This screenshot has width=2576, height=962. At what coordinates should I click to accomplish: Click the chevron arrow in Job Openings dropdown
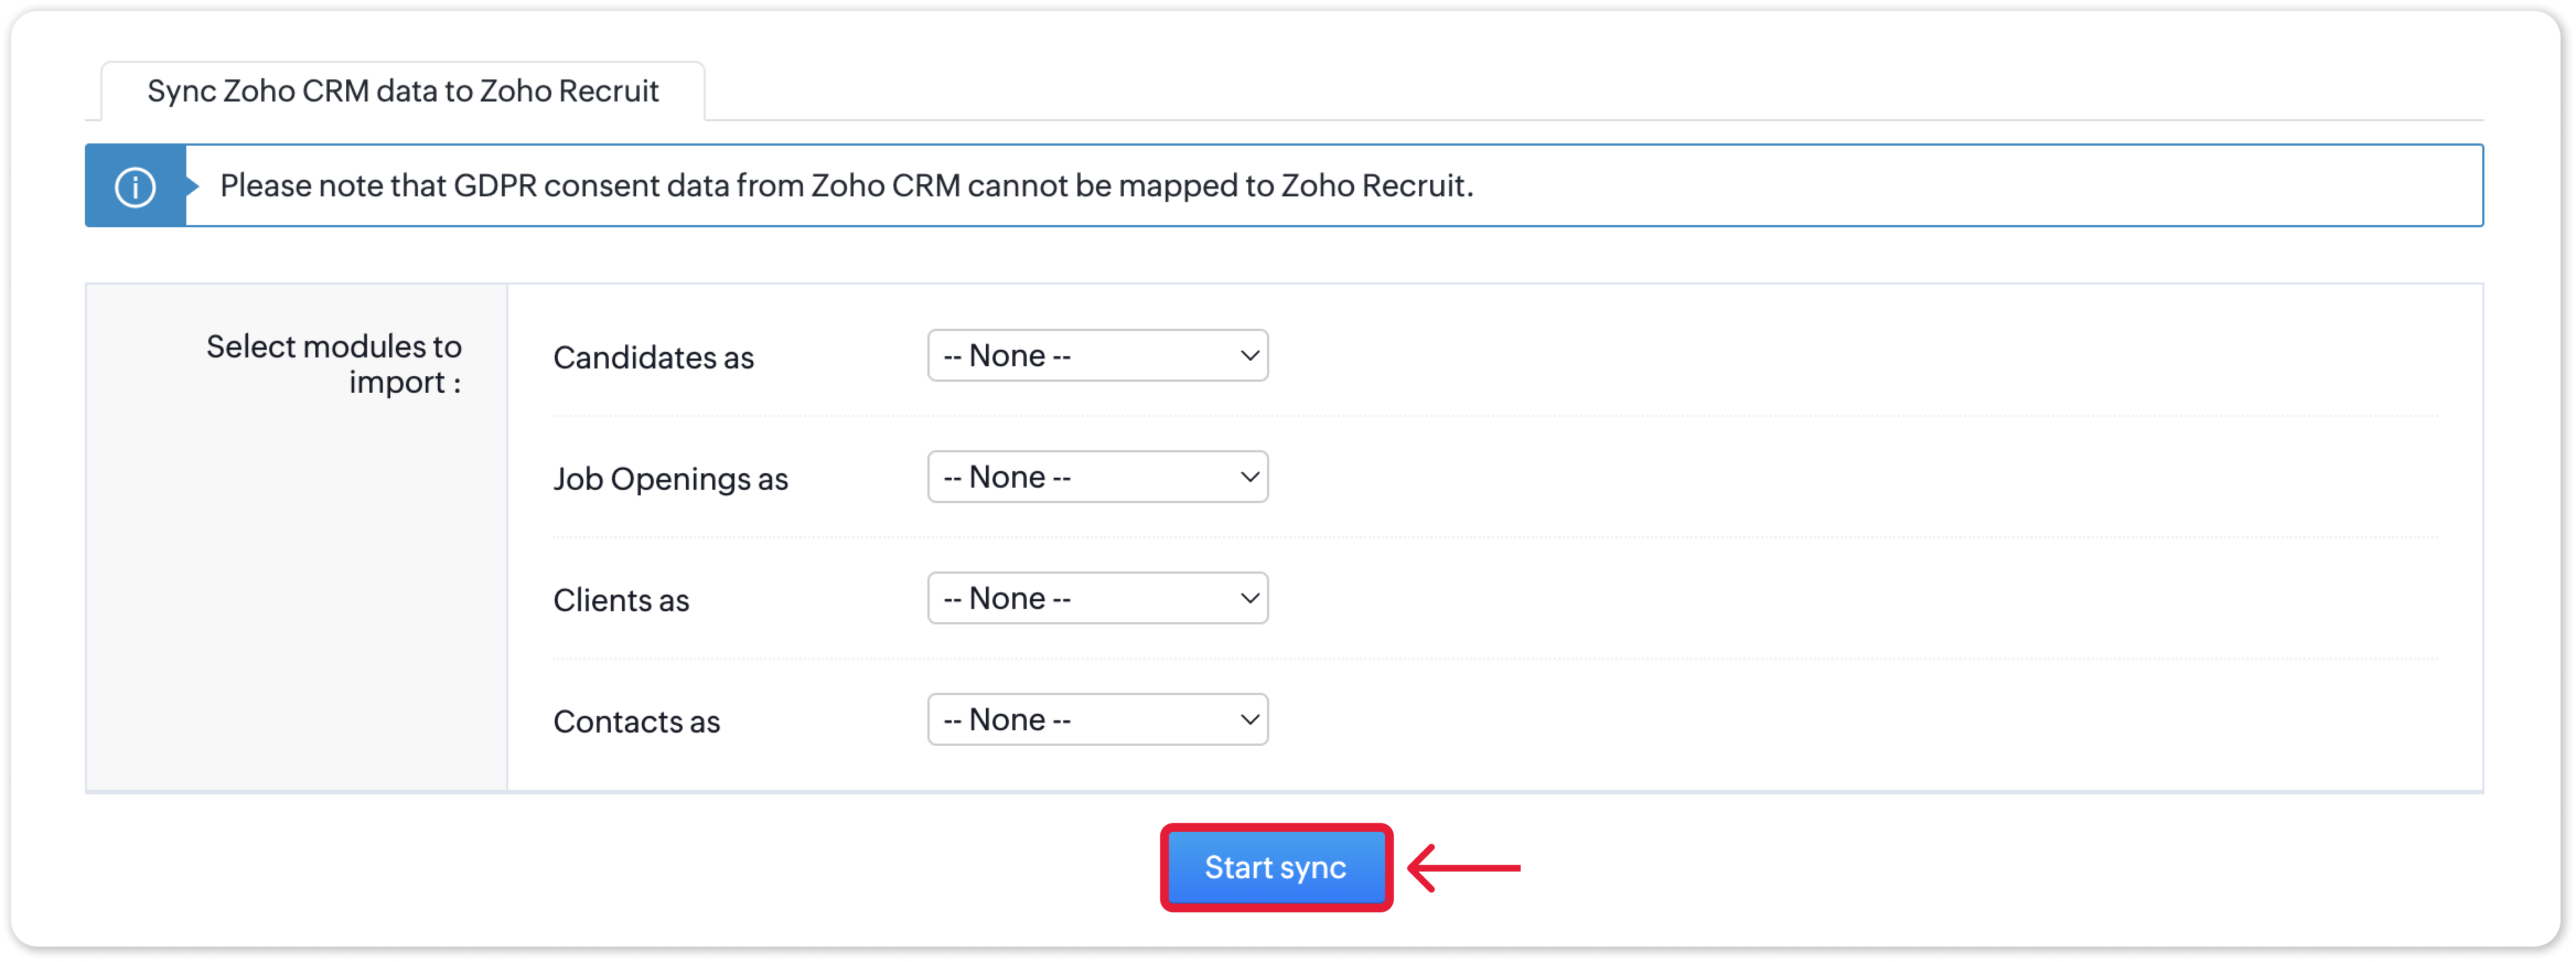coord(1249,477)
